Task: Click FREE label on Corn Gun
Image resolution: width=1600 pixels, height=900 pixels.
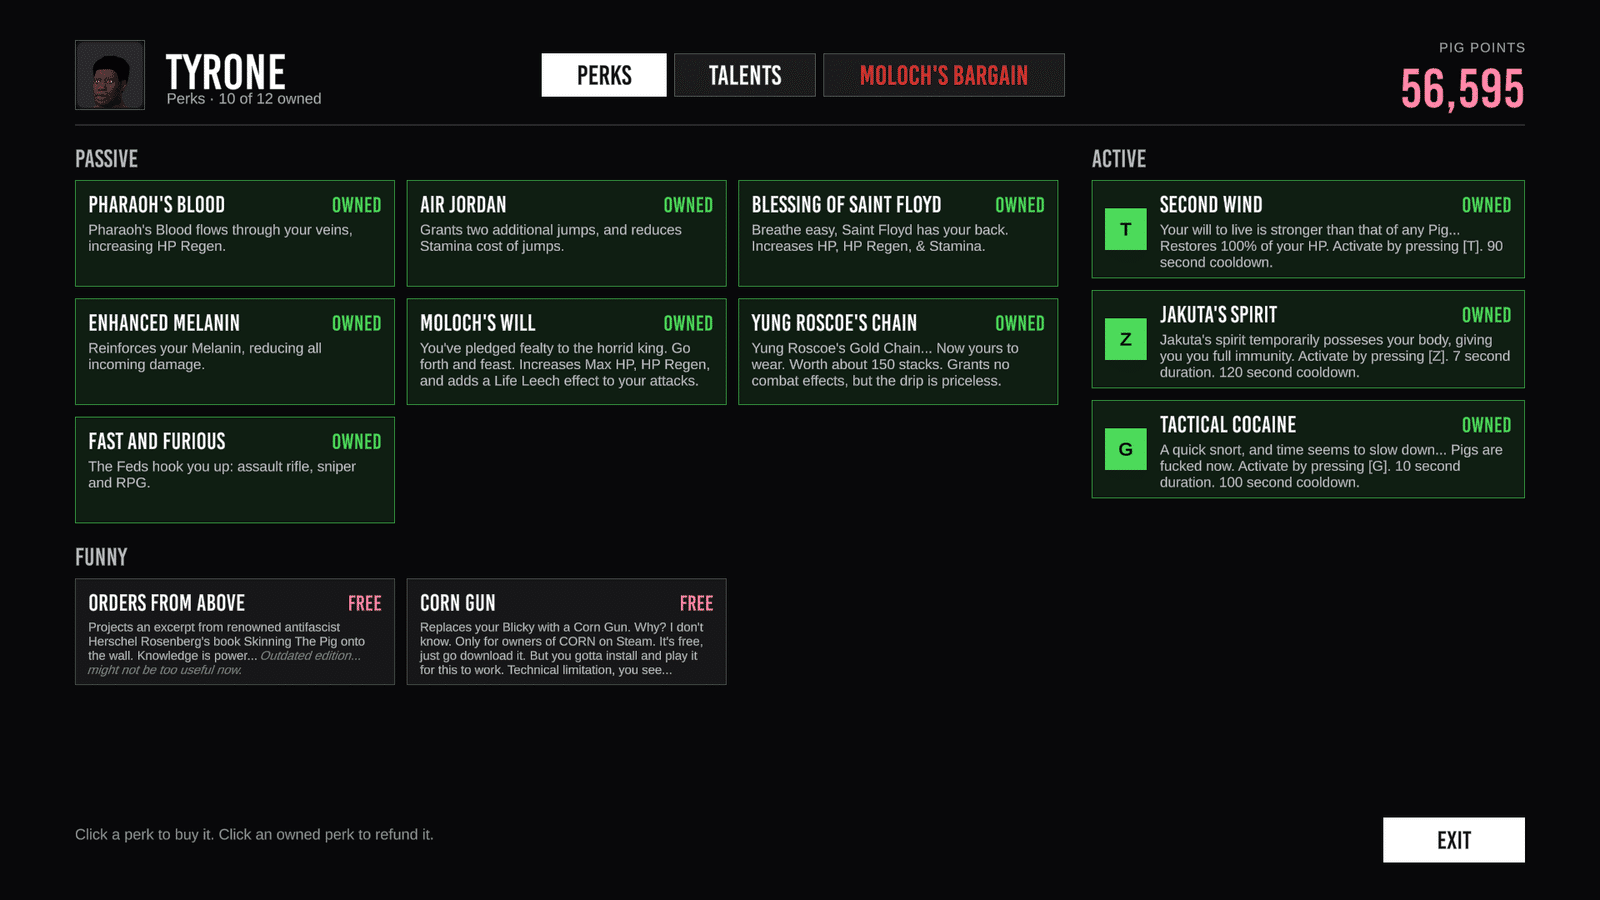Action: pos(696,603)
